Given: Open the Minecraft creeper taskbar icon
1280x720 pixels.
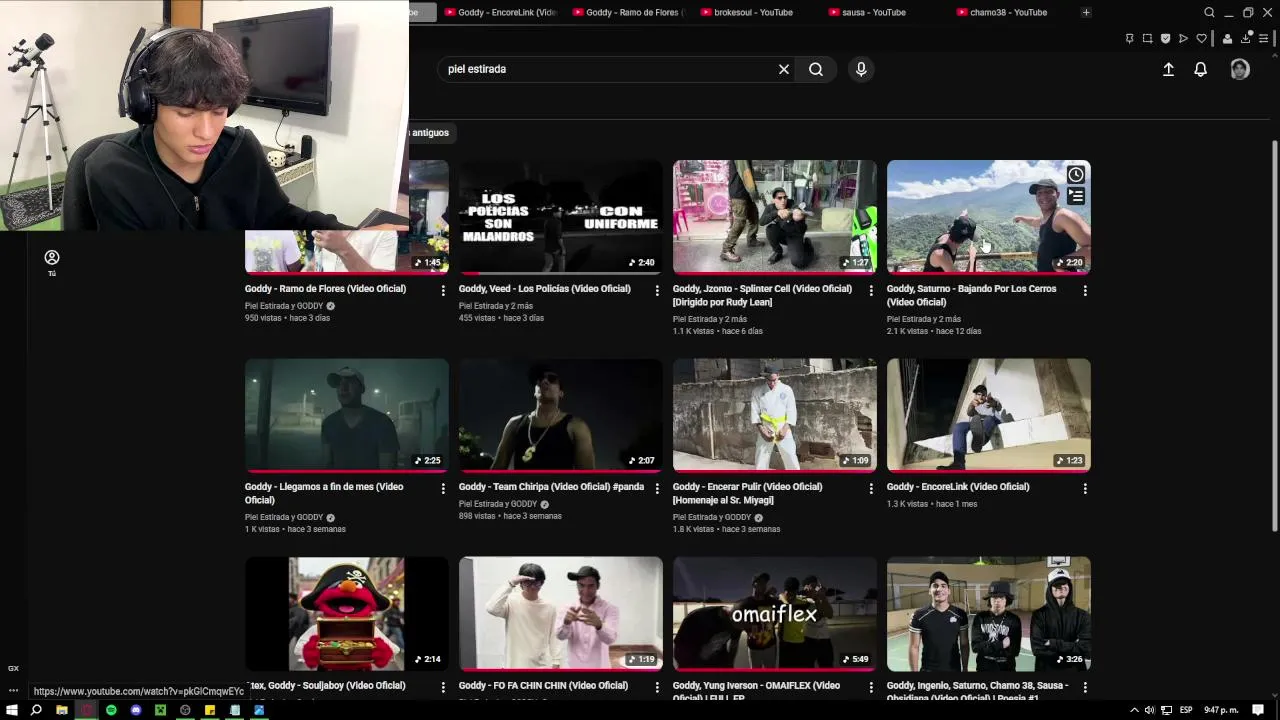Looking at the screenshot, I should (160, 710).
